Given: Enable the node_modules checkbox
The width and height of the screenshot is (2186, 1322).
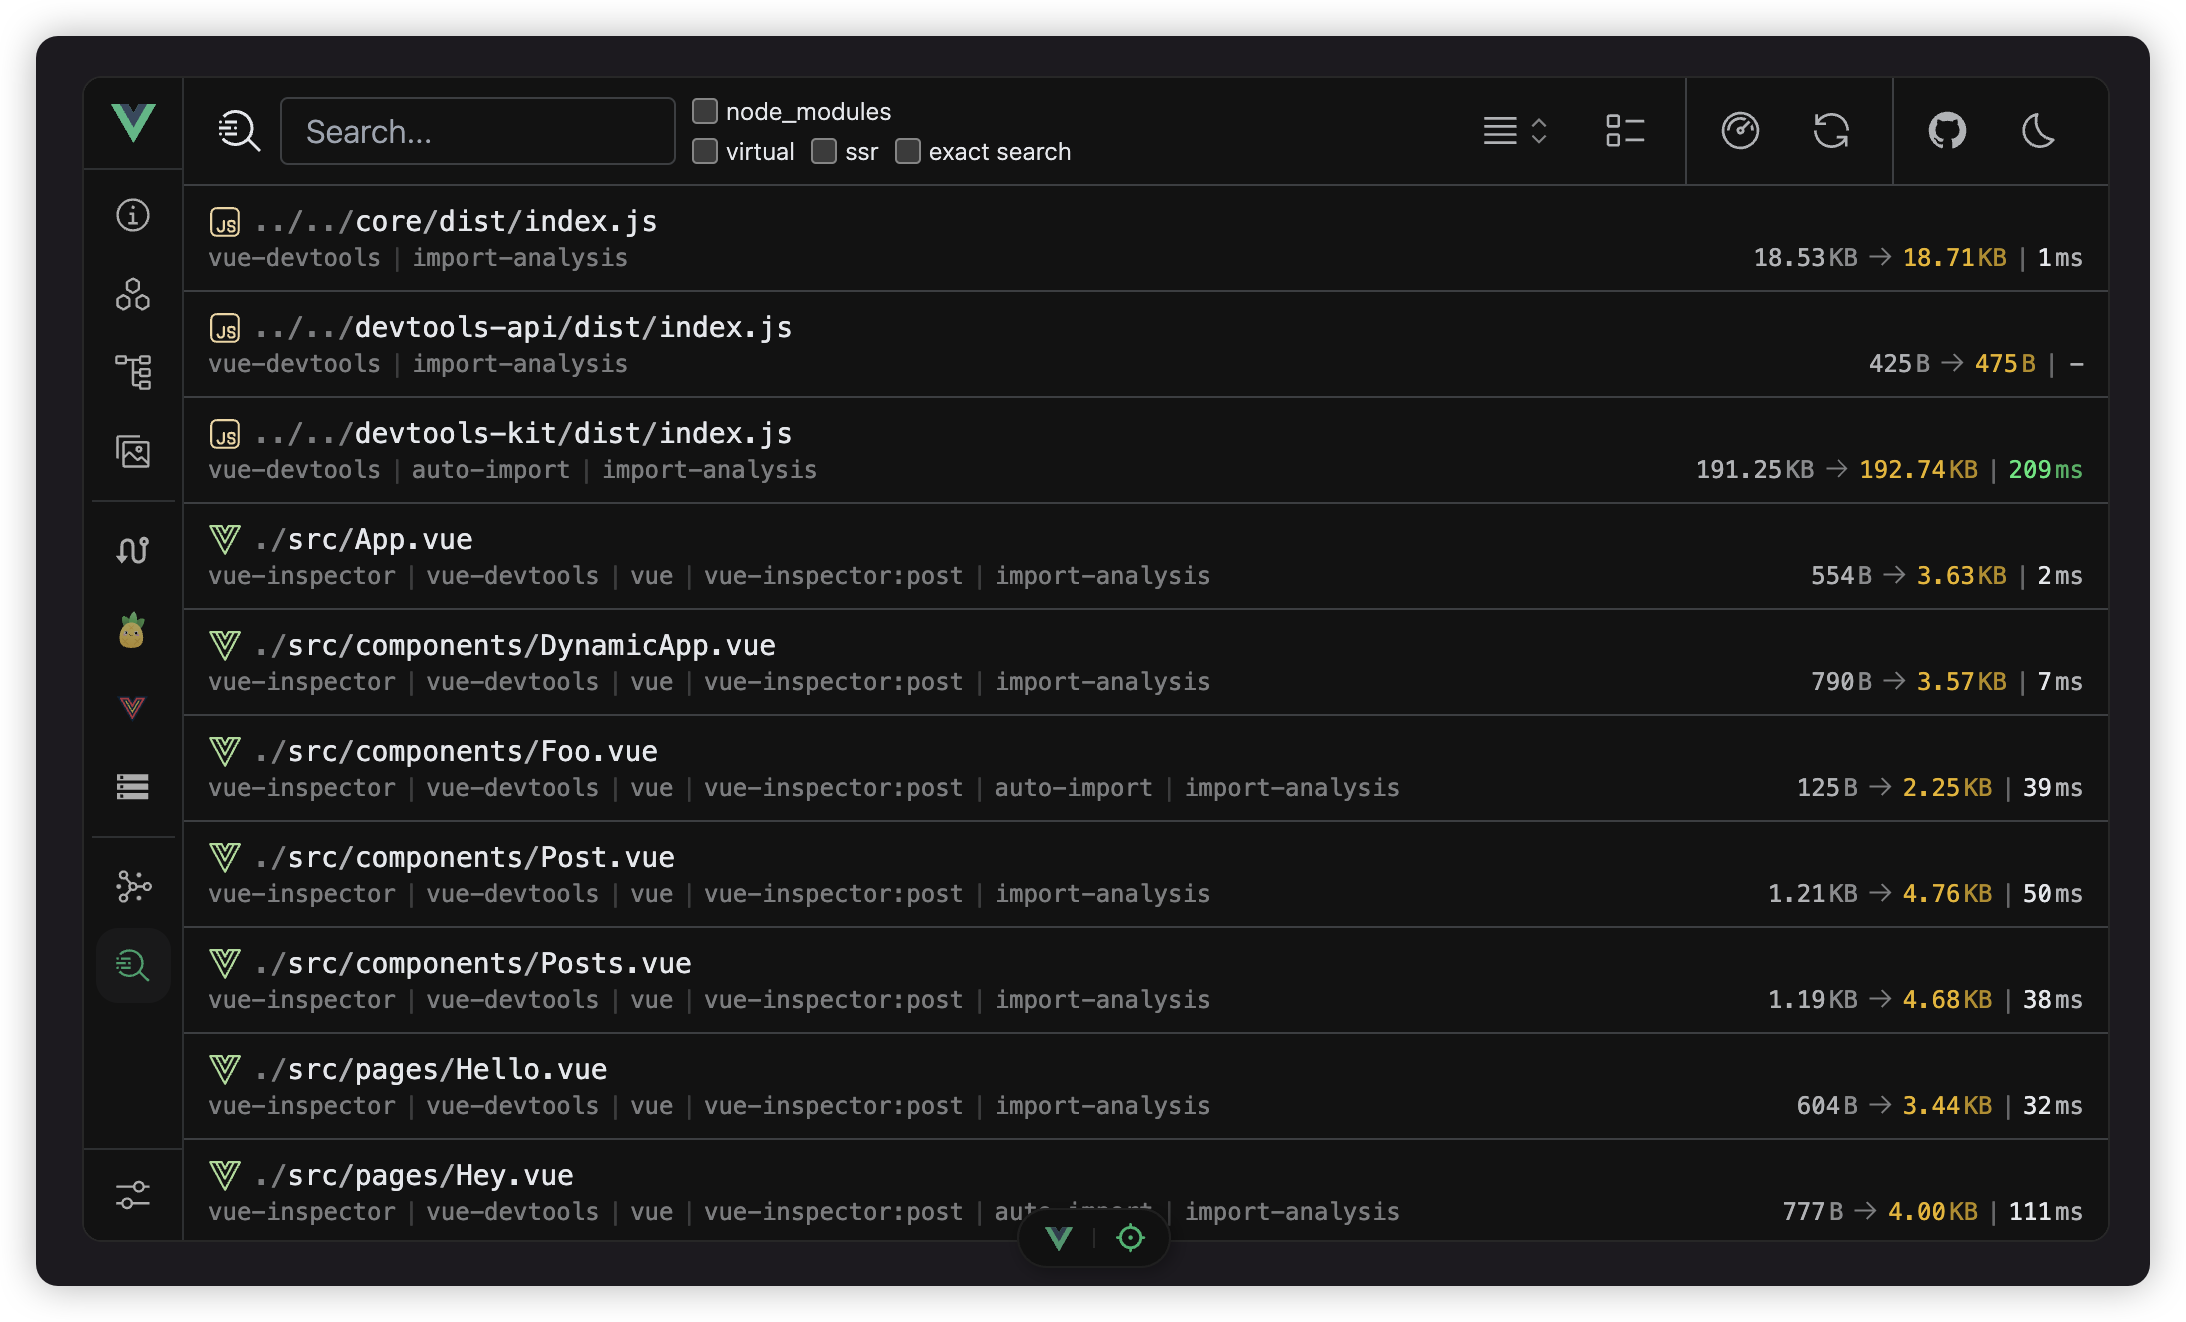Looking at the screenshot, I should point(705,111).
